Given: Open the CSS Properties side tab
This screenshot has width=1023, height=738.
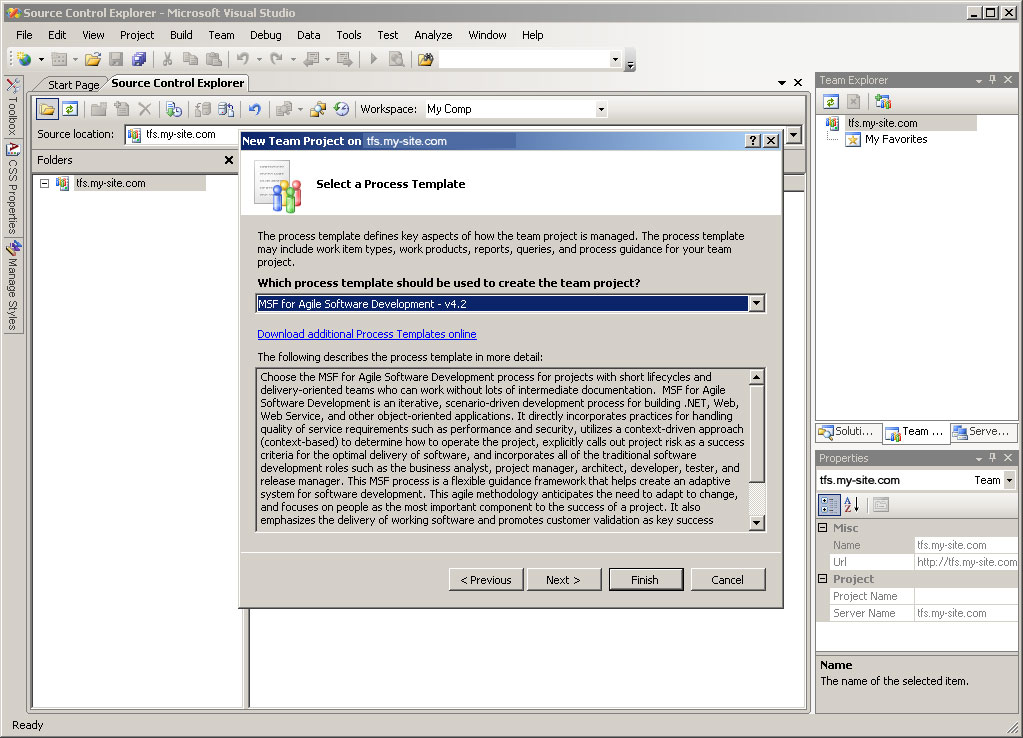Looking at the screenshot, I should pos(12,189).
